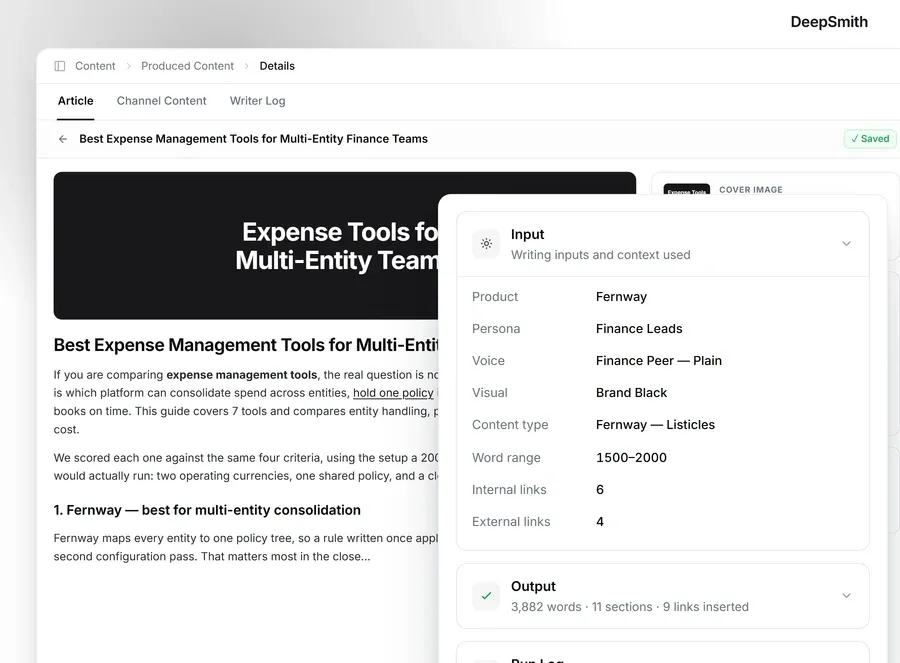Click the DeepSmith logo text

point(829,22)
